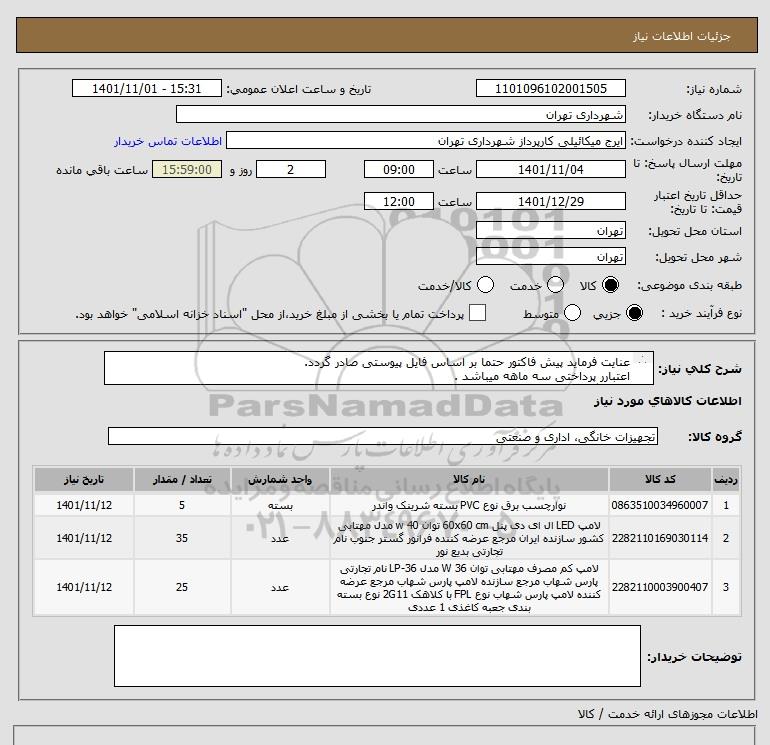
Task: Click quantity 5 in row 1
Action: (x=182, y=505)
